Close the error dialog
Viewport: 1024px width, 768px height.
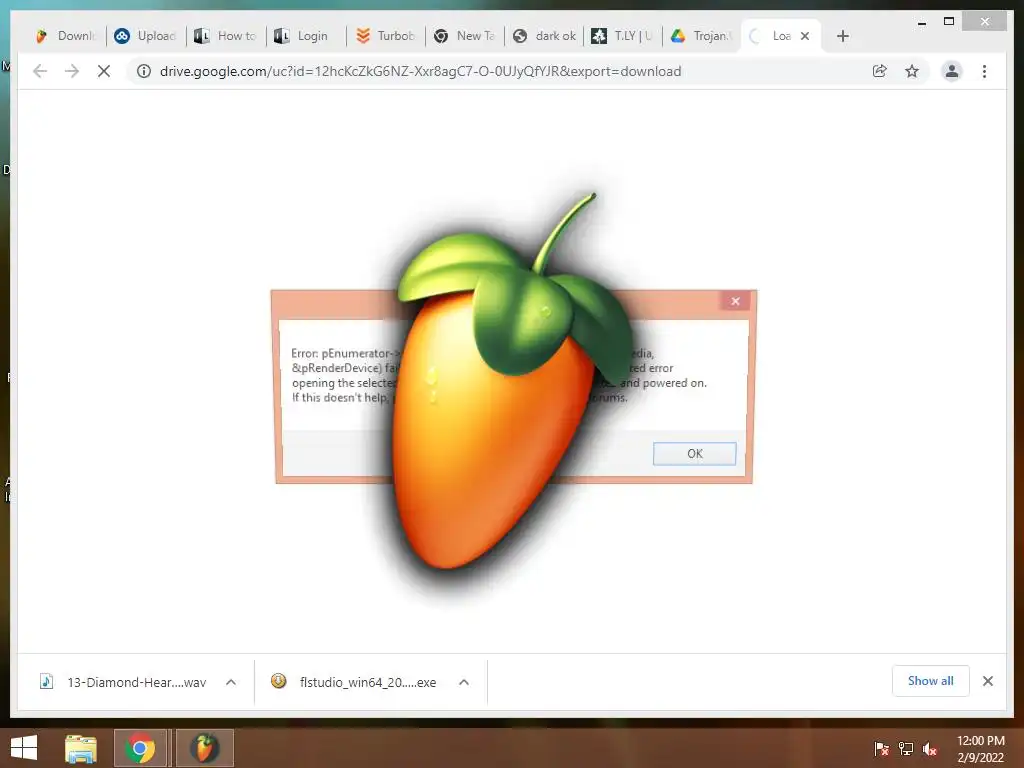735,301
